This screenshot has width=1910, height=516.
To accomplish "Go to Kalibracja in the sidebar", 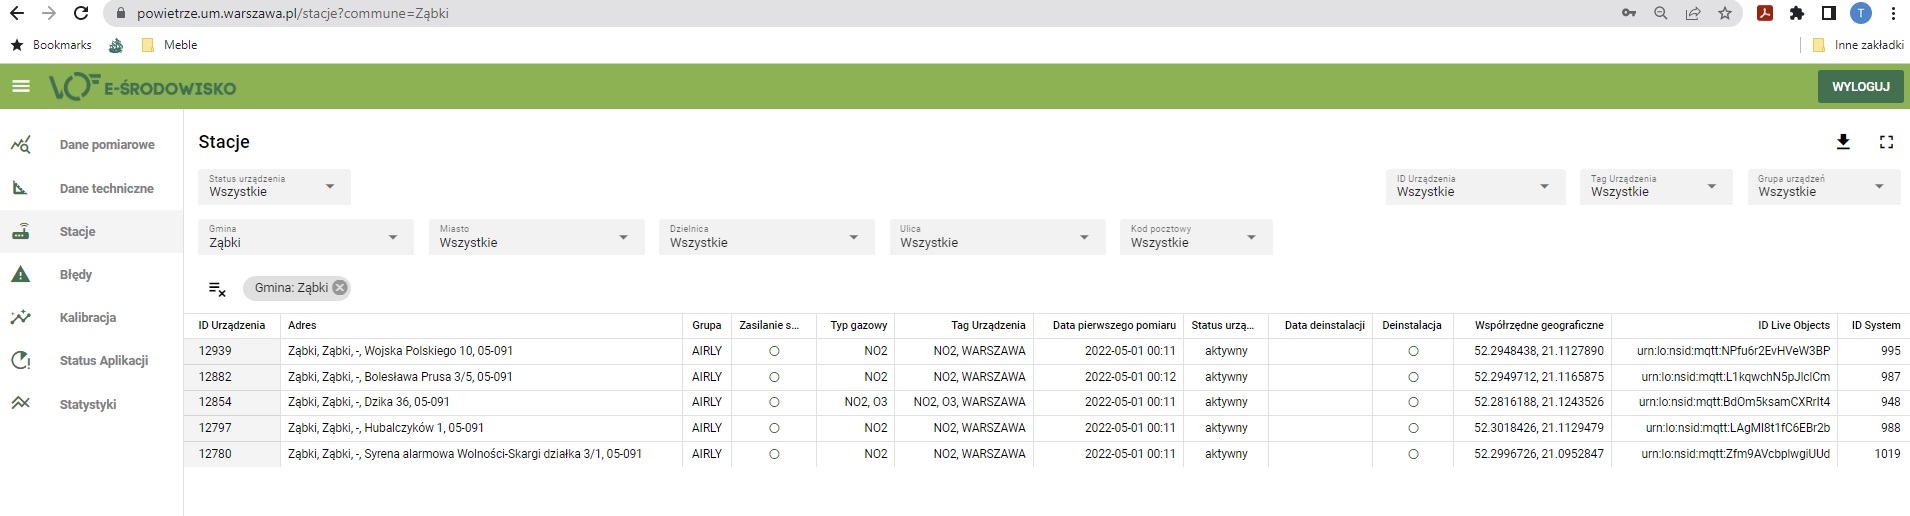I will coord(88,318).
